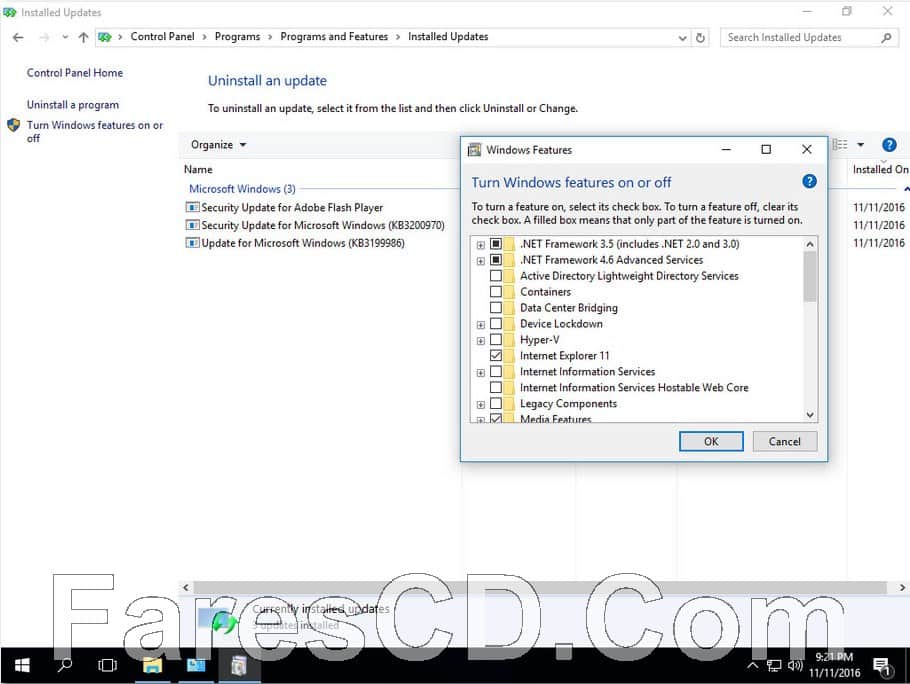910x684 pixels.
Task: Open the Windows Start menu
Action: (x=22, y=665)
